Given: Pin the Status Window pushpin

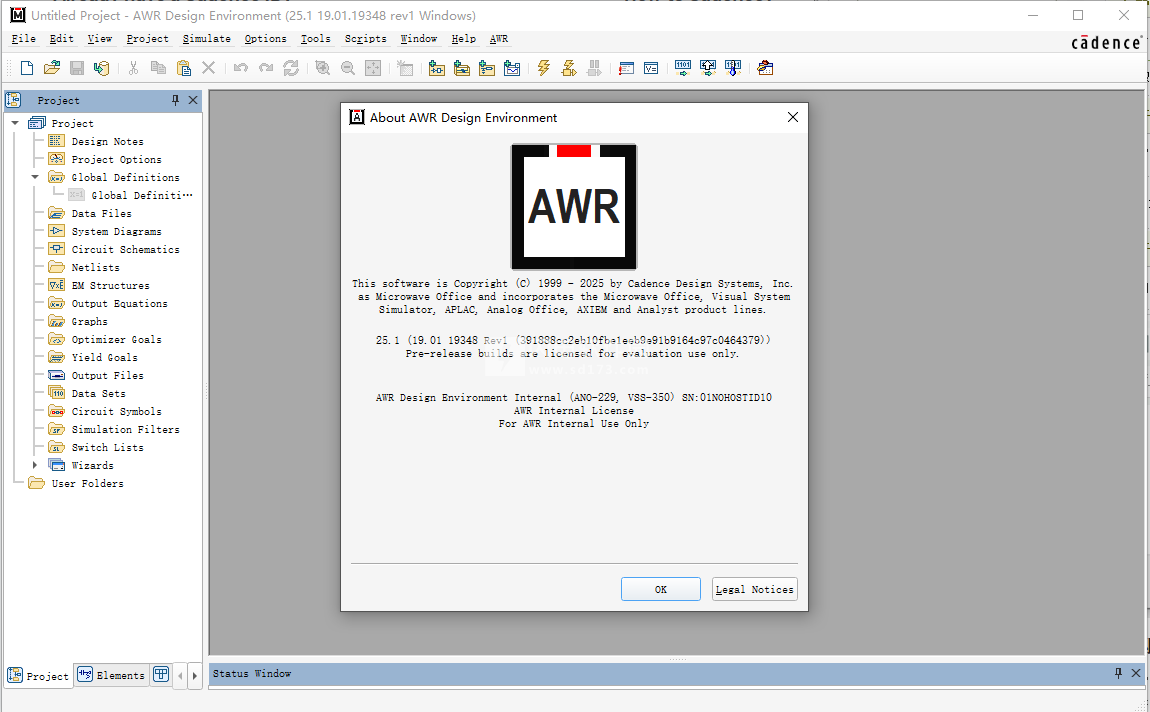Looking at the screenshot, I should point(1118,672).
